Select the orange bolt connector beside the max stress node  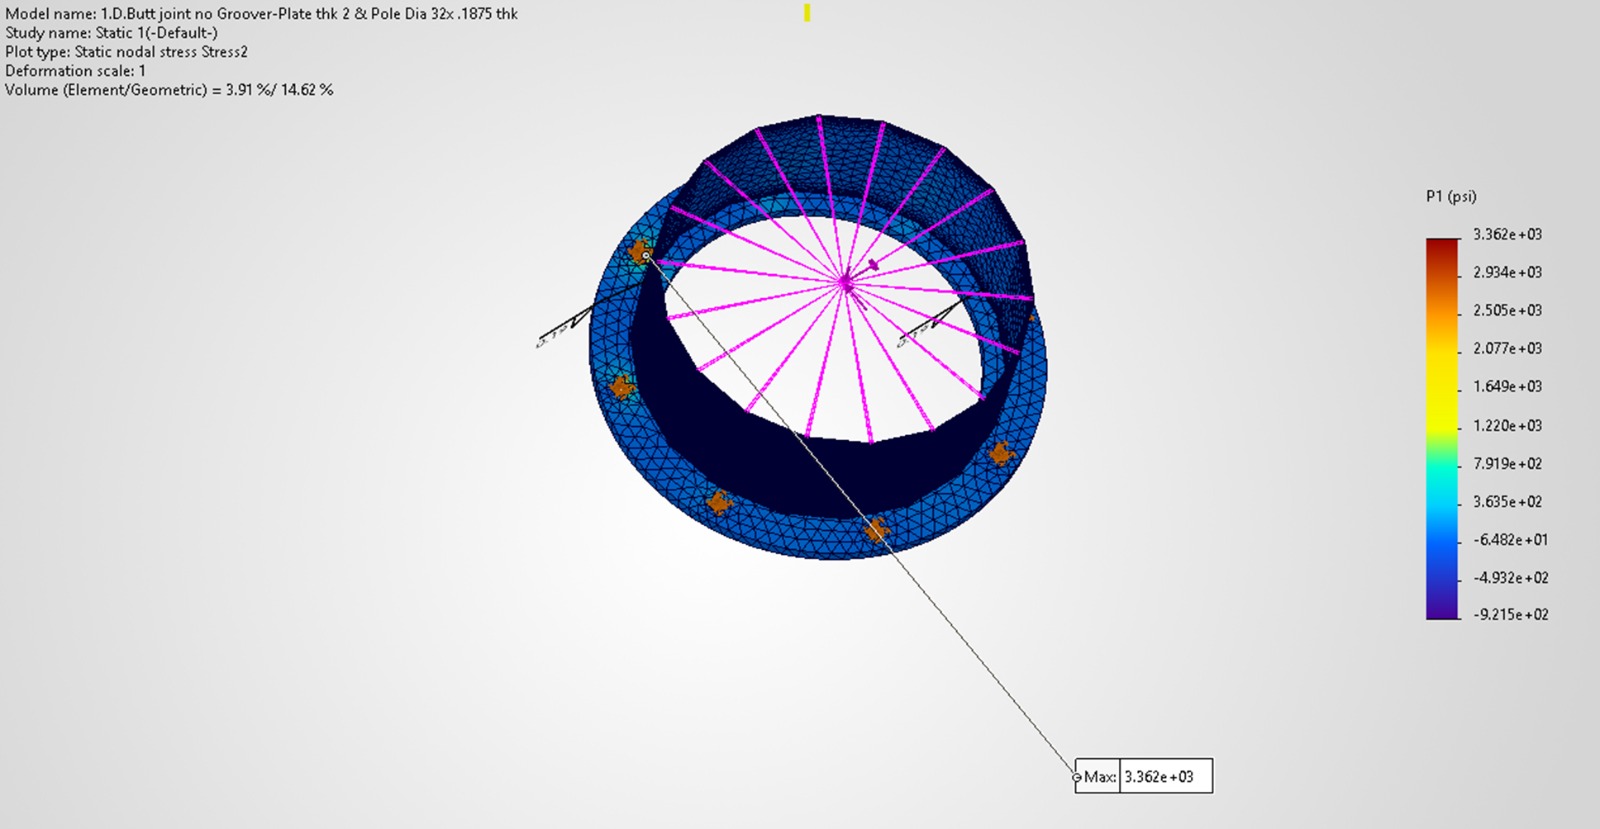point(636,251)
